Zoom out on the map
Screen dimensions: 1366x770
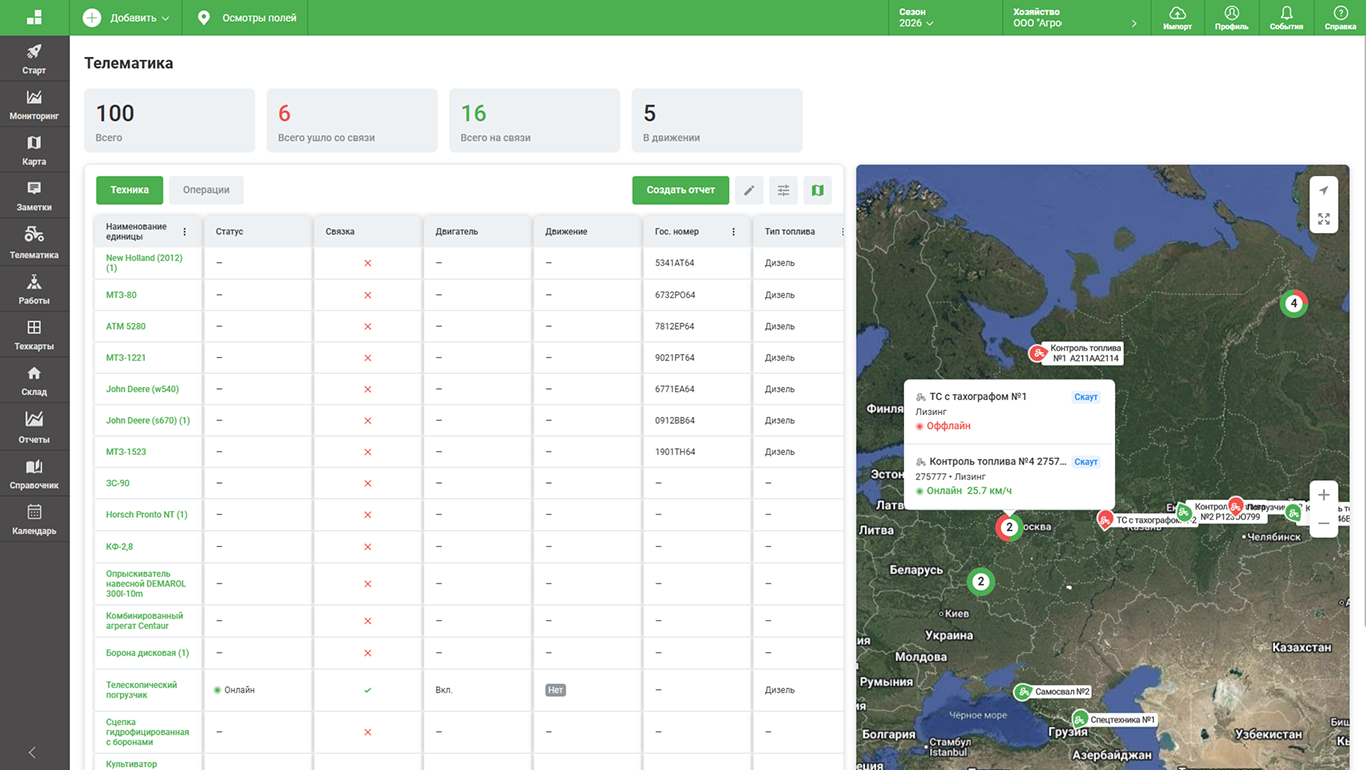tap(1323, 523)
